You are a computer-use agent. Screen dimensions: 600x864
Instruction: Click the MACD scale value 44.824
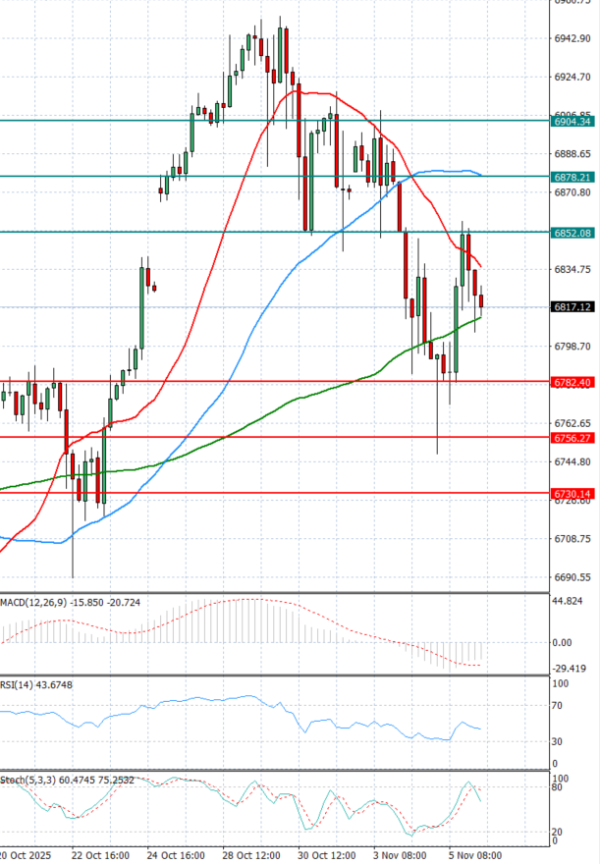[568, 602]
